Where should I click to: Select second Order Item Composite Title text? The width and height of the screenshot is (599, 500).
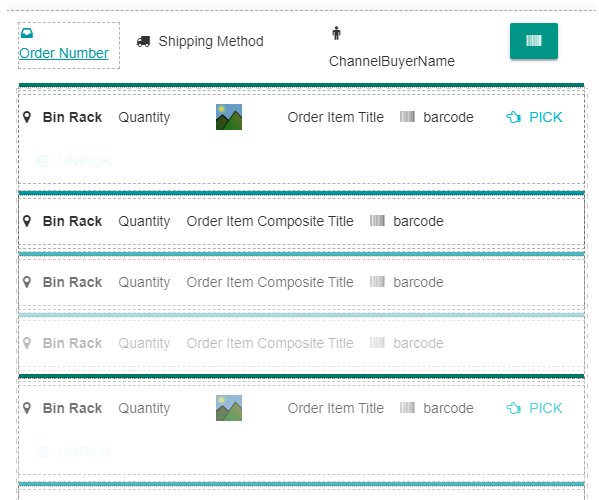[x=270, y=282]
